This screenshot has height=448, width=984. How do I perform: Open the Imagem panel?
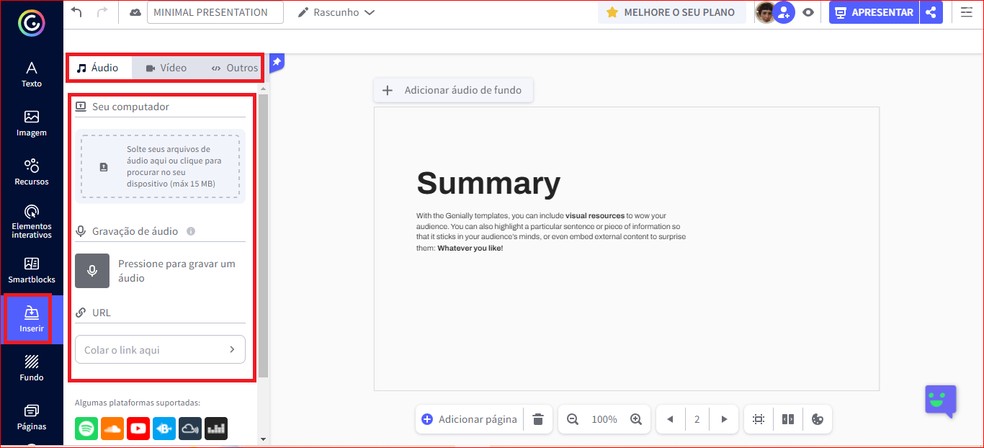[x=31, y=123]
